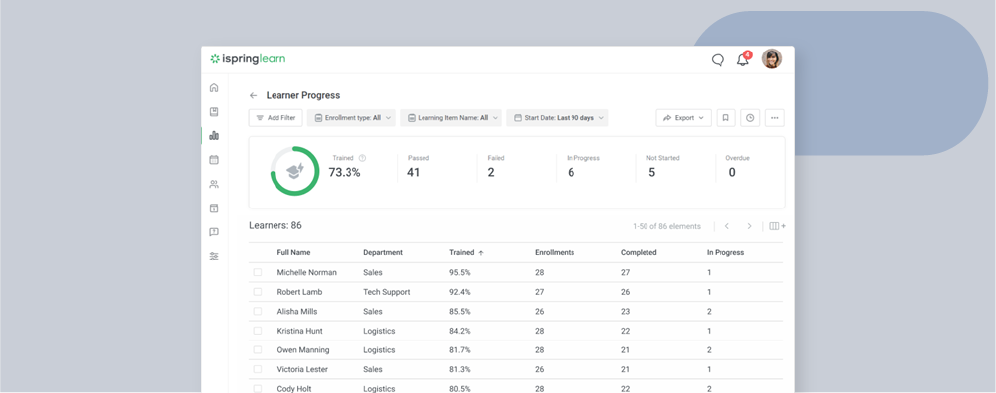Click the iSpring Learn logo
This screenshot has height=393, width=996.
[248, 59]
